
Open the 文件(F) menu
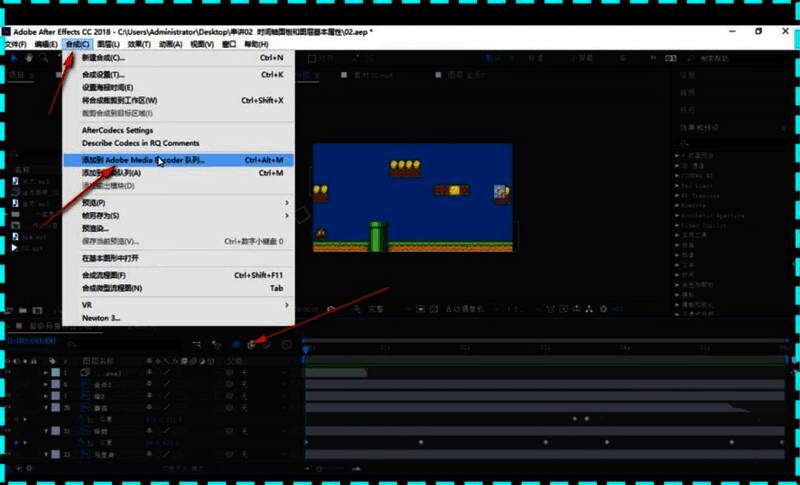(x=15, y=44)
